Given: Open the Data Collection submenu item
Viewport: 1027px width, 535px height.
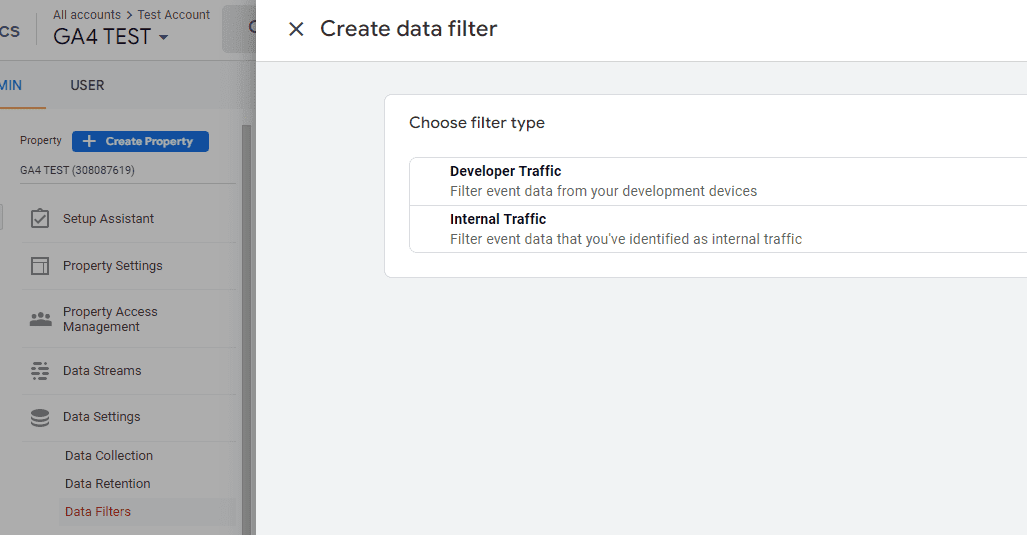Looking at the screenshot, I should pyautogui.click(x=109, y=456).
